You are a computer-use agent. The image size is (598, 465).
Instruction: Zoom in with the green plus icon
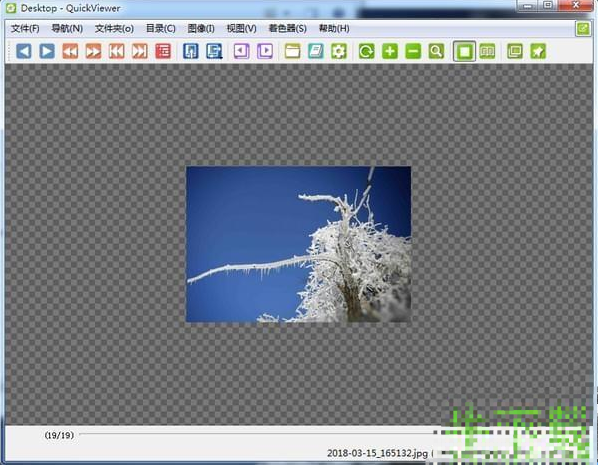click(x=390, y=51)
